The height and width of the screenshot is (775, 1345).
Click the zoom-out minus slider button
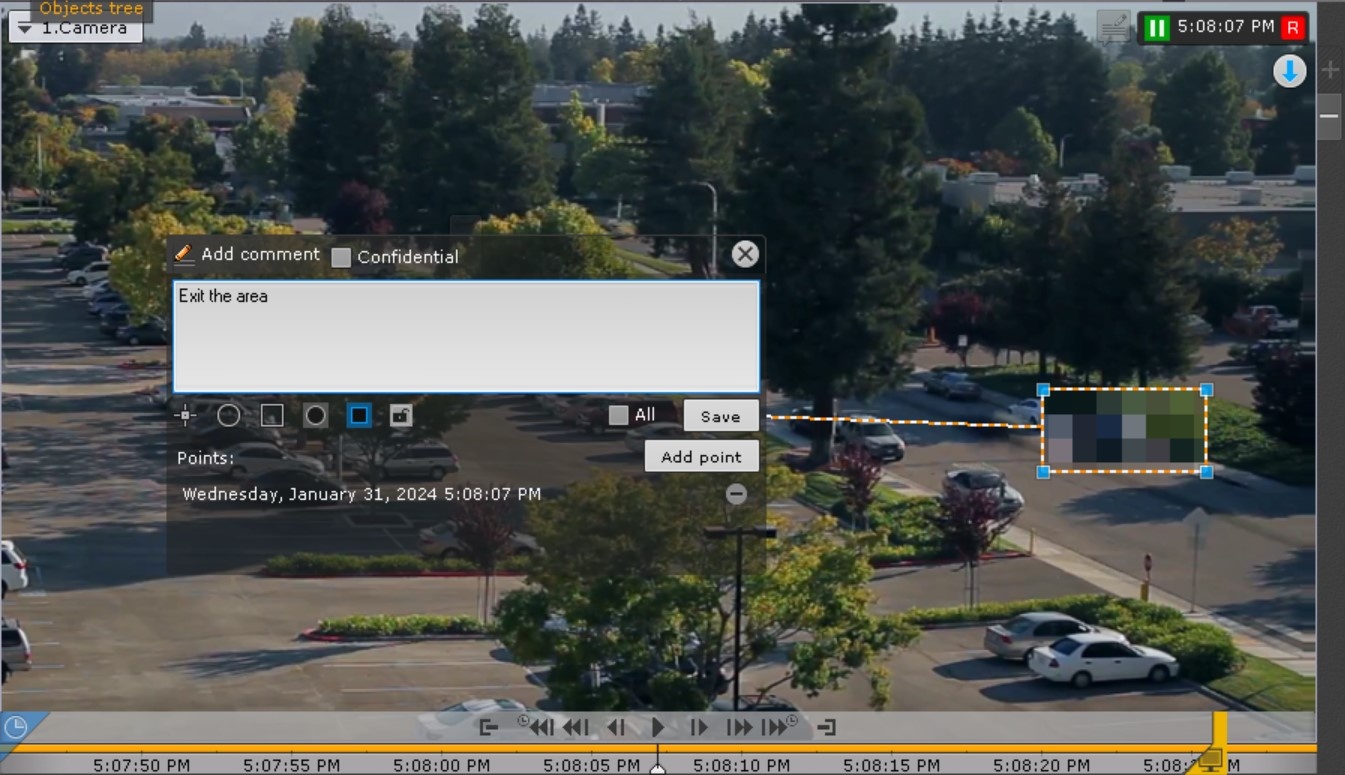[1329, 116]
